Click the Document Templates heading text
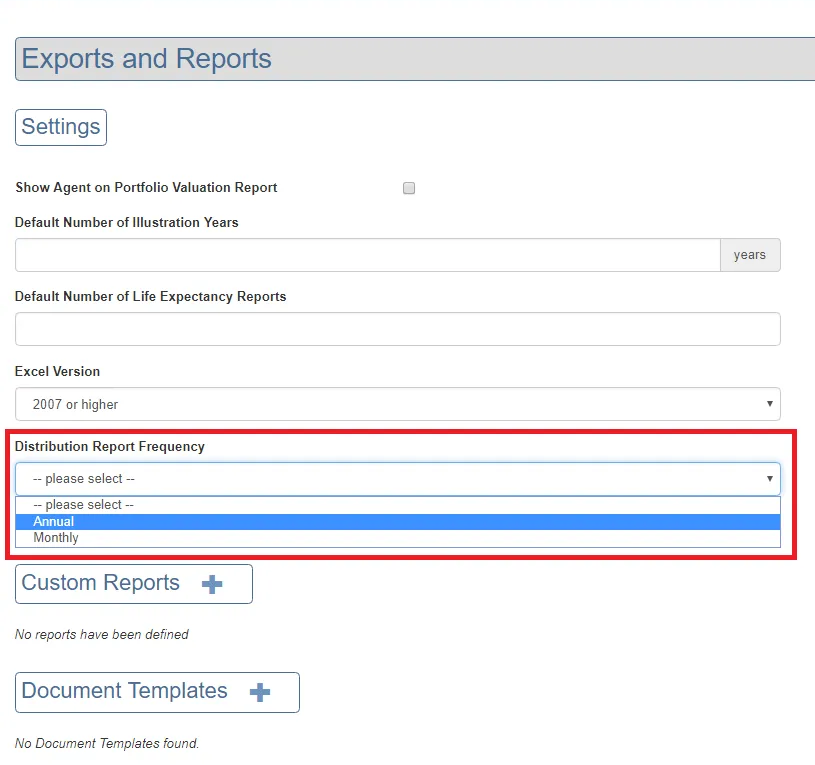The image size is (815, 765). pos(125,691)
